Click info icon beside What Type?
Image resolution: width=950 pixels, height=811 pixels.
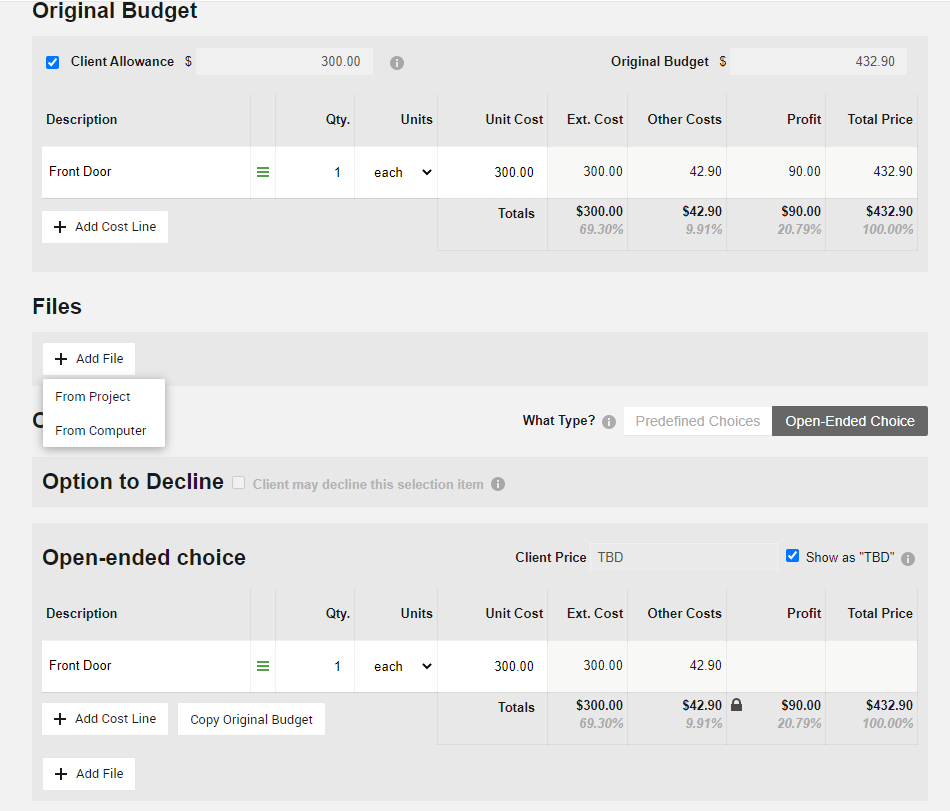(x=609, y=422)
